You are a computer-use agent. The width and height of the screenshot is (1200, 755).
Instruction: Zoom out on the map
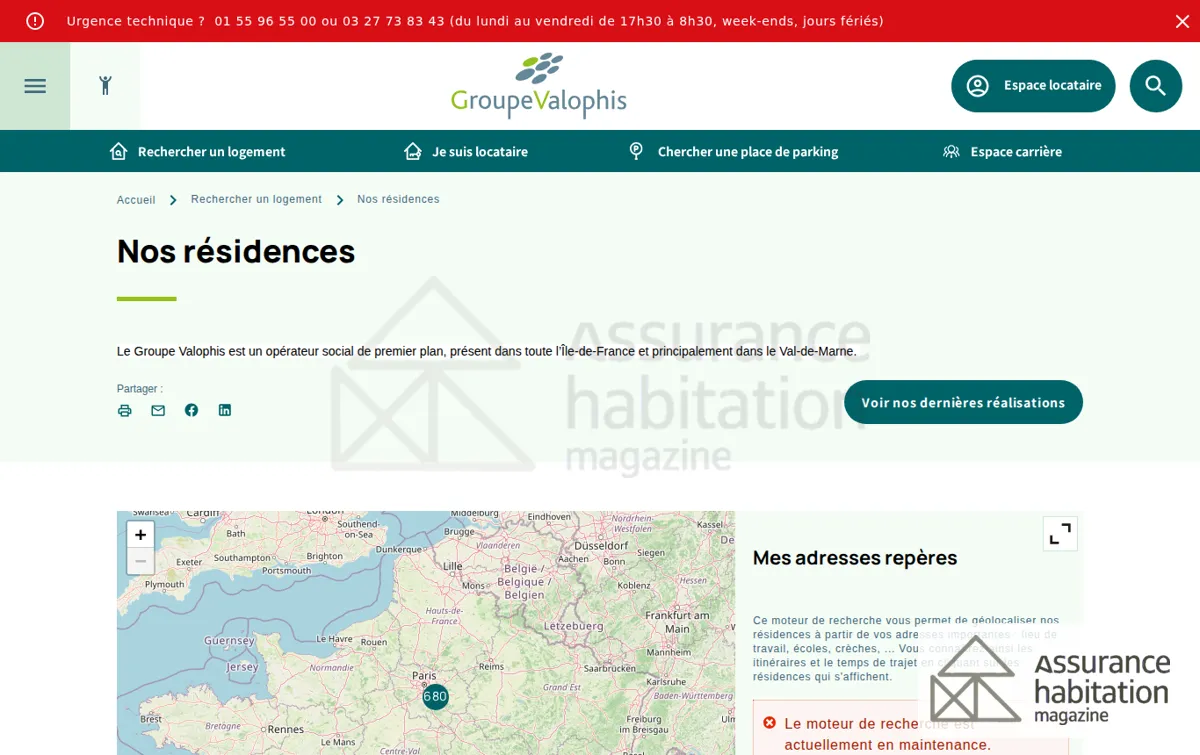point(141,561)
